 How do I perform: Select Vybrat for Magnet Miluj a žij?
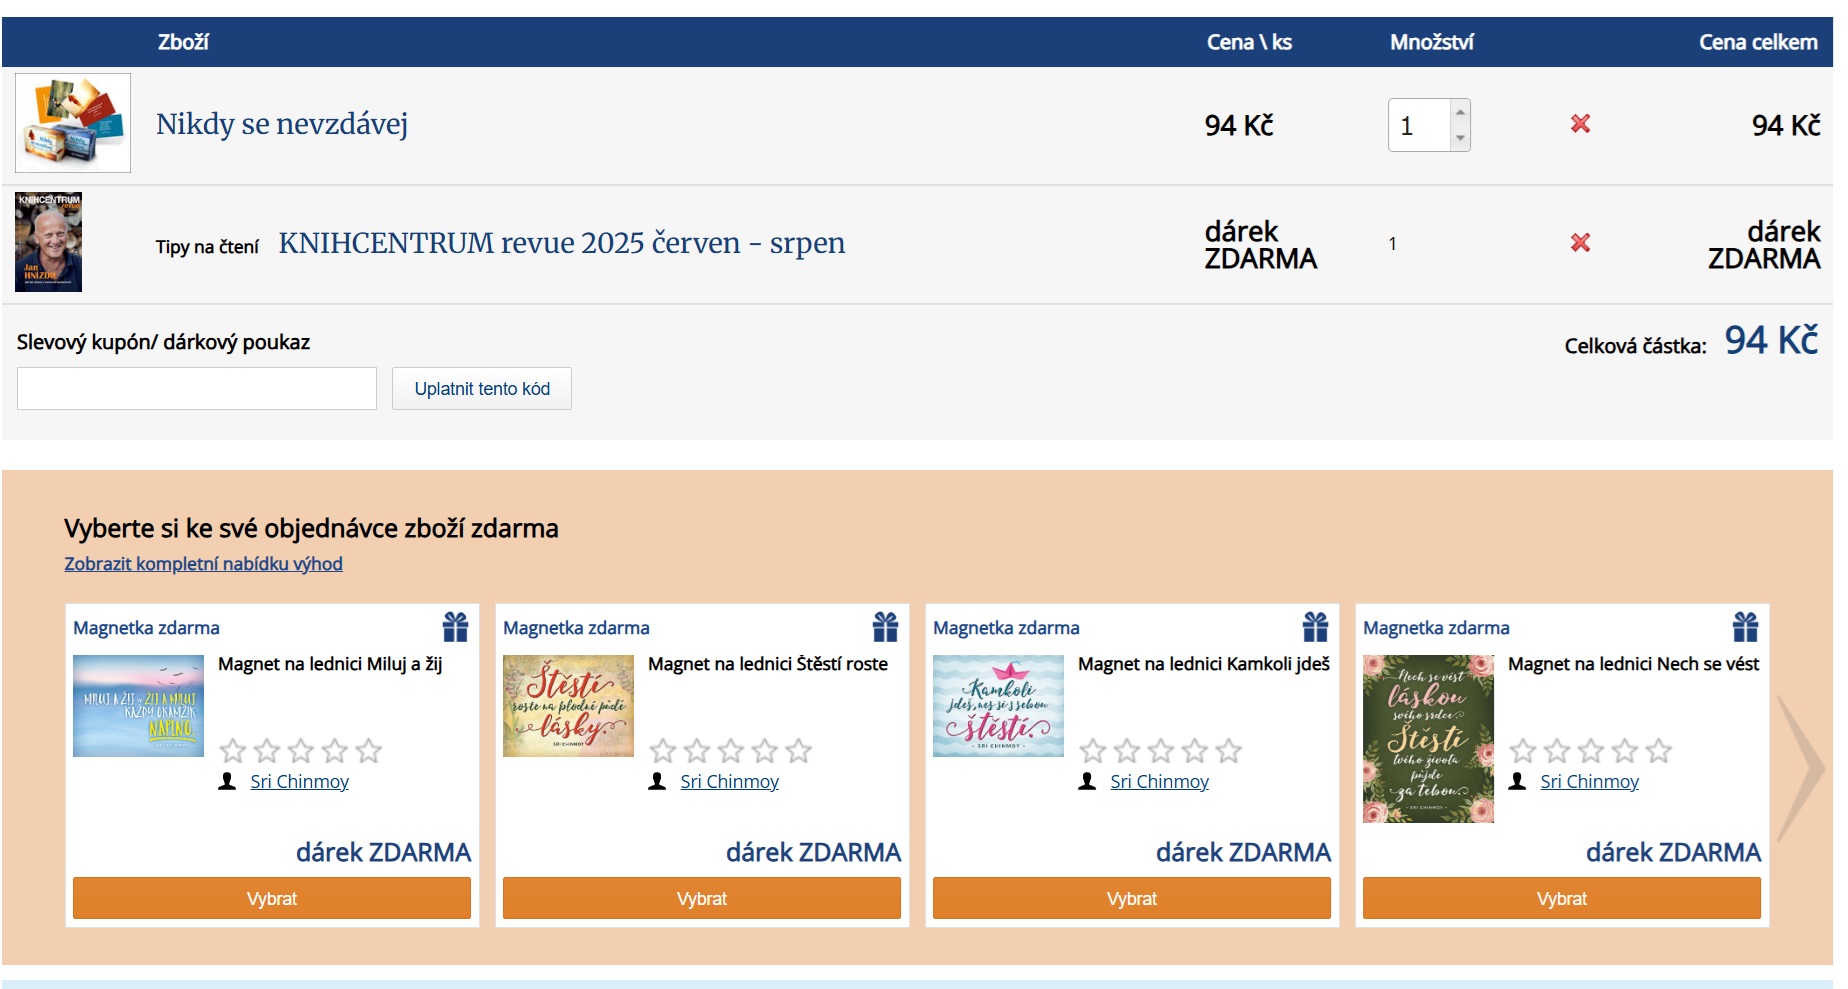click(271, 898)
